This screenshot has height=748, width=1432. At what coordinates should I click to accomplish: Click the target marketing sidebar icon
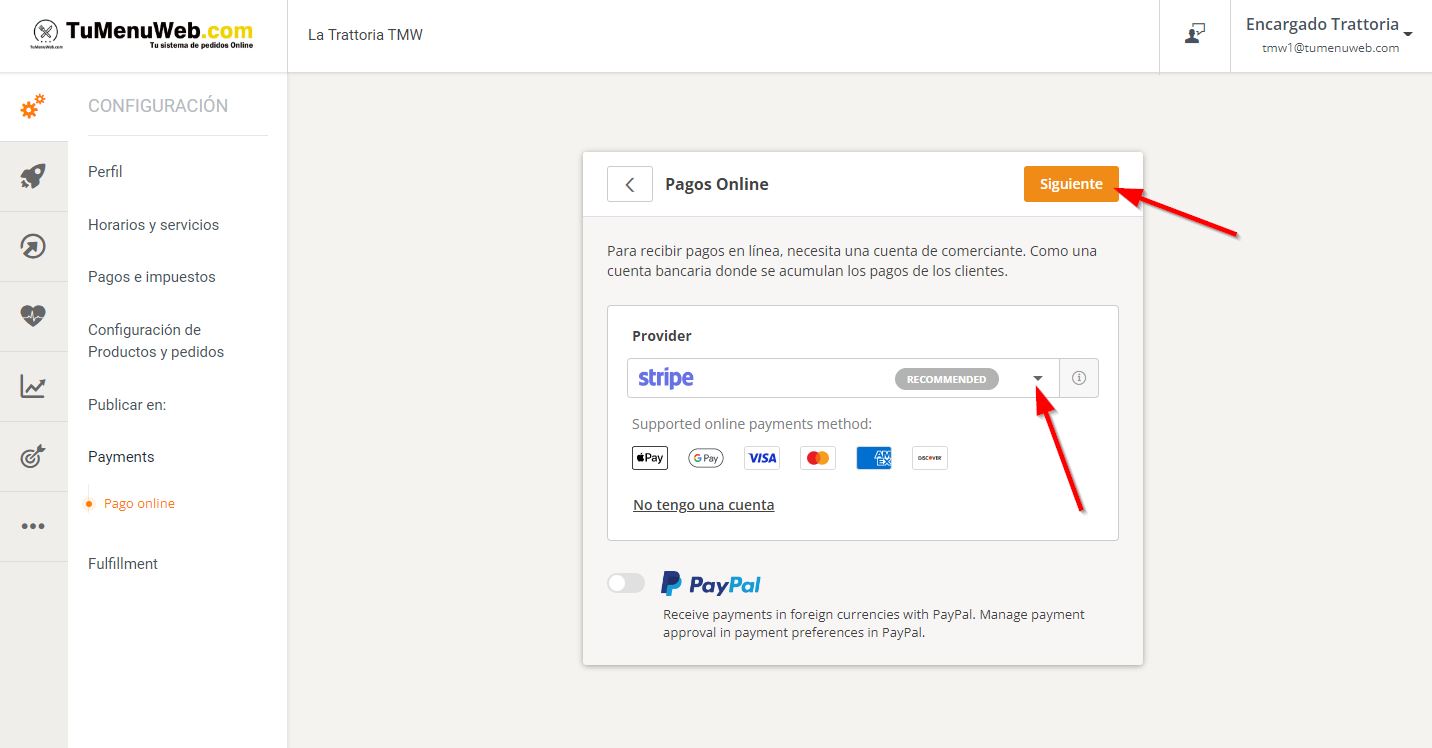33,457
